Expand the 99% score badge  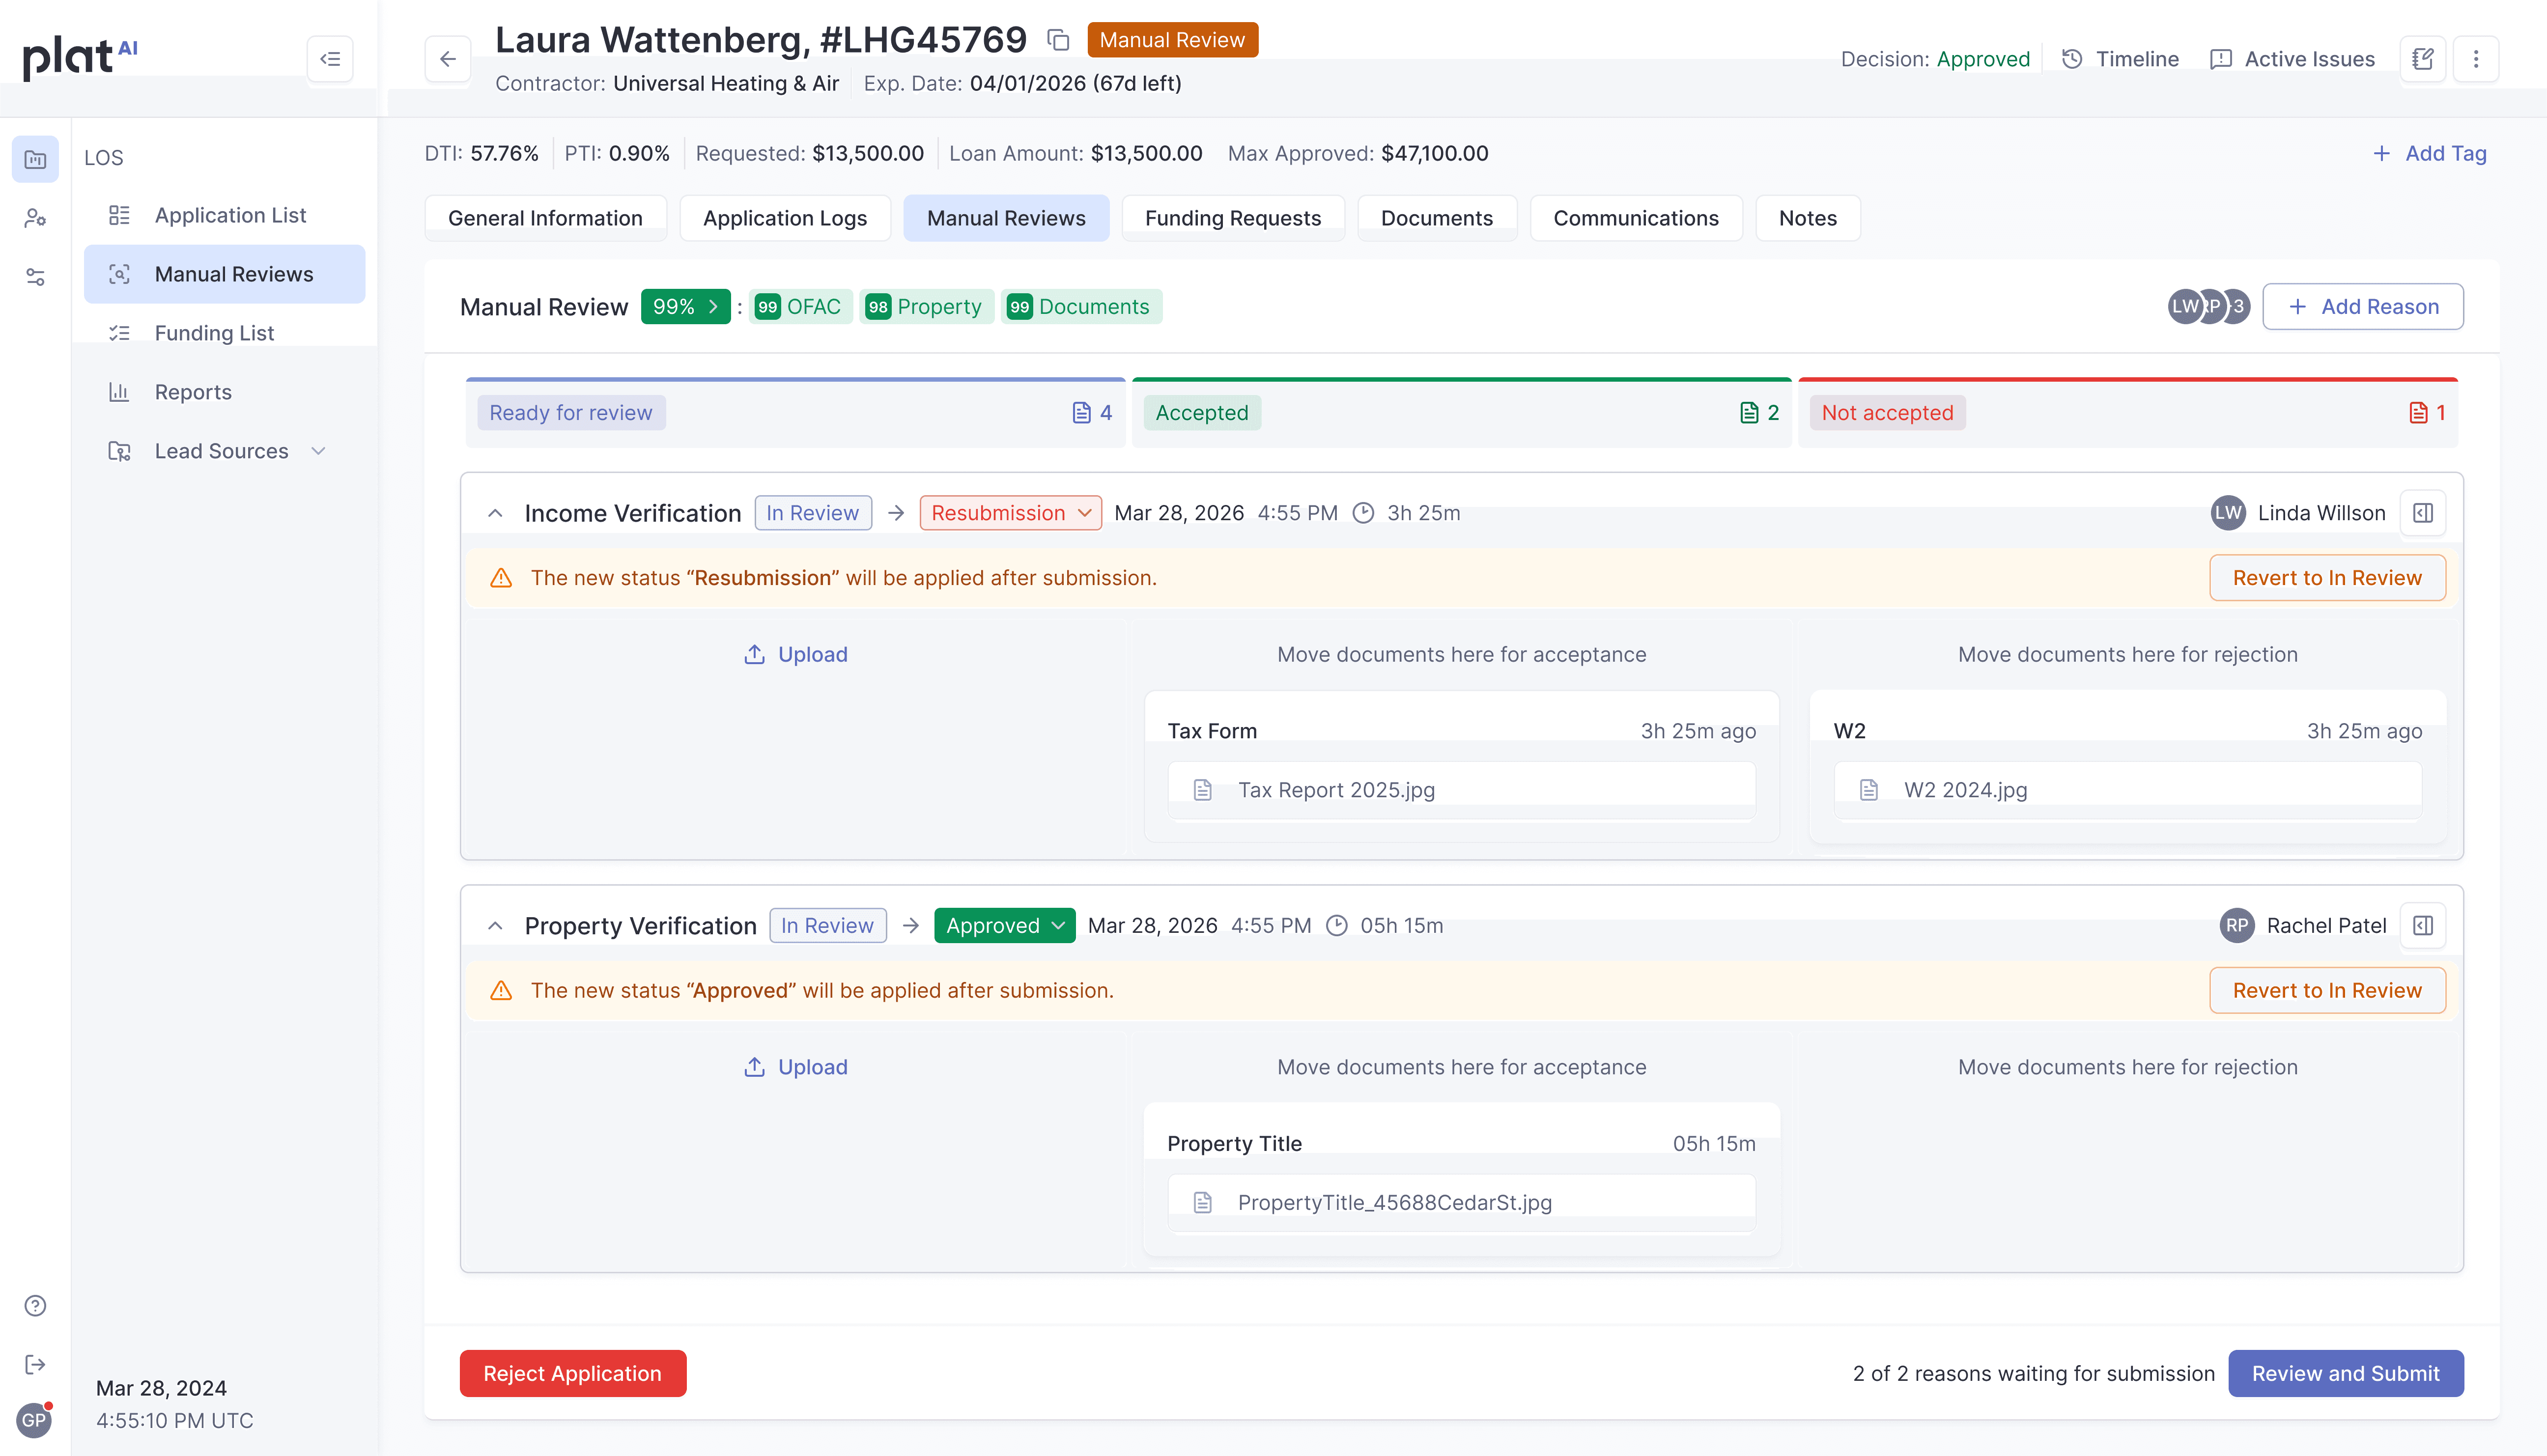click(685, 306)
